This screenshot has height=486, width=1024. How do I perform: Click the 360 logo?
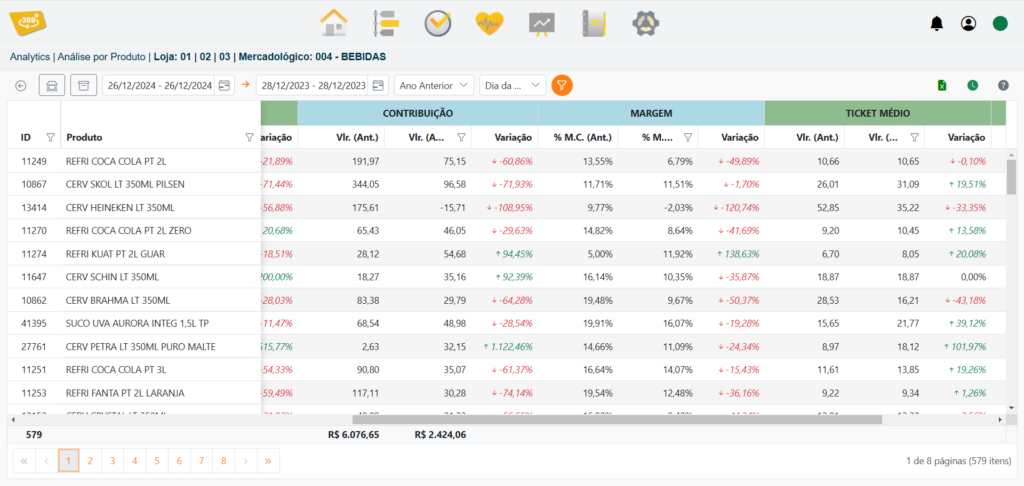coord(28,22)
